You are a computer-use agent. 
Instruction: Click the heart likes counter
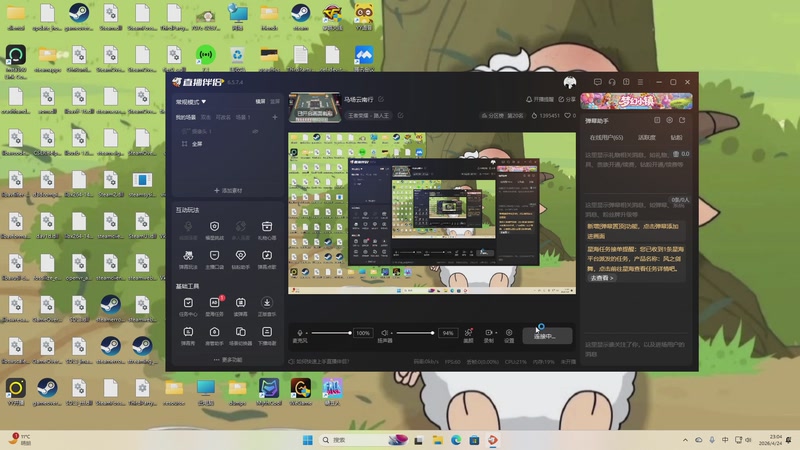[570, 115]
